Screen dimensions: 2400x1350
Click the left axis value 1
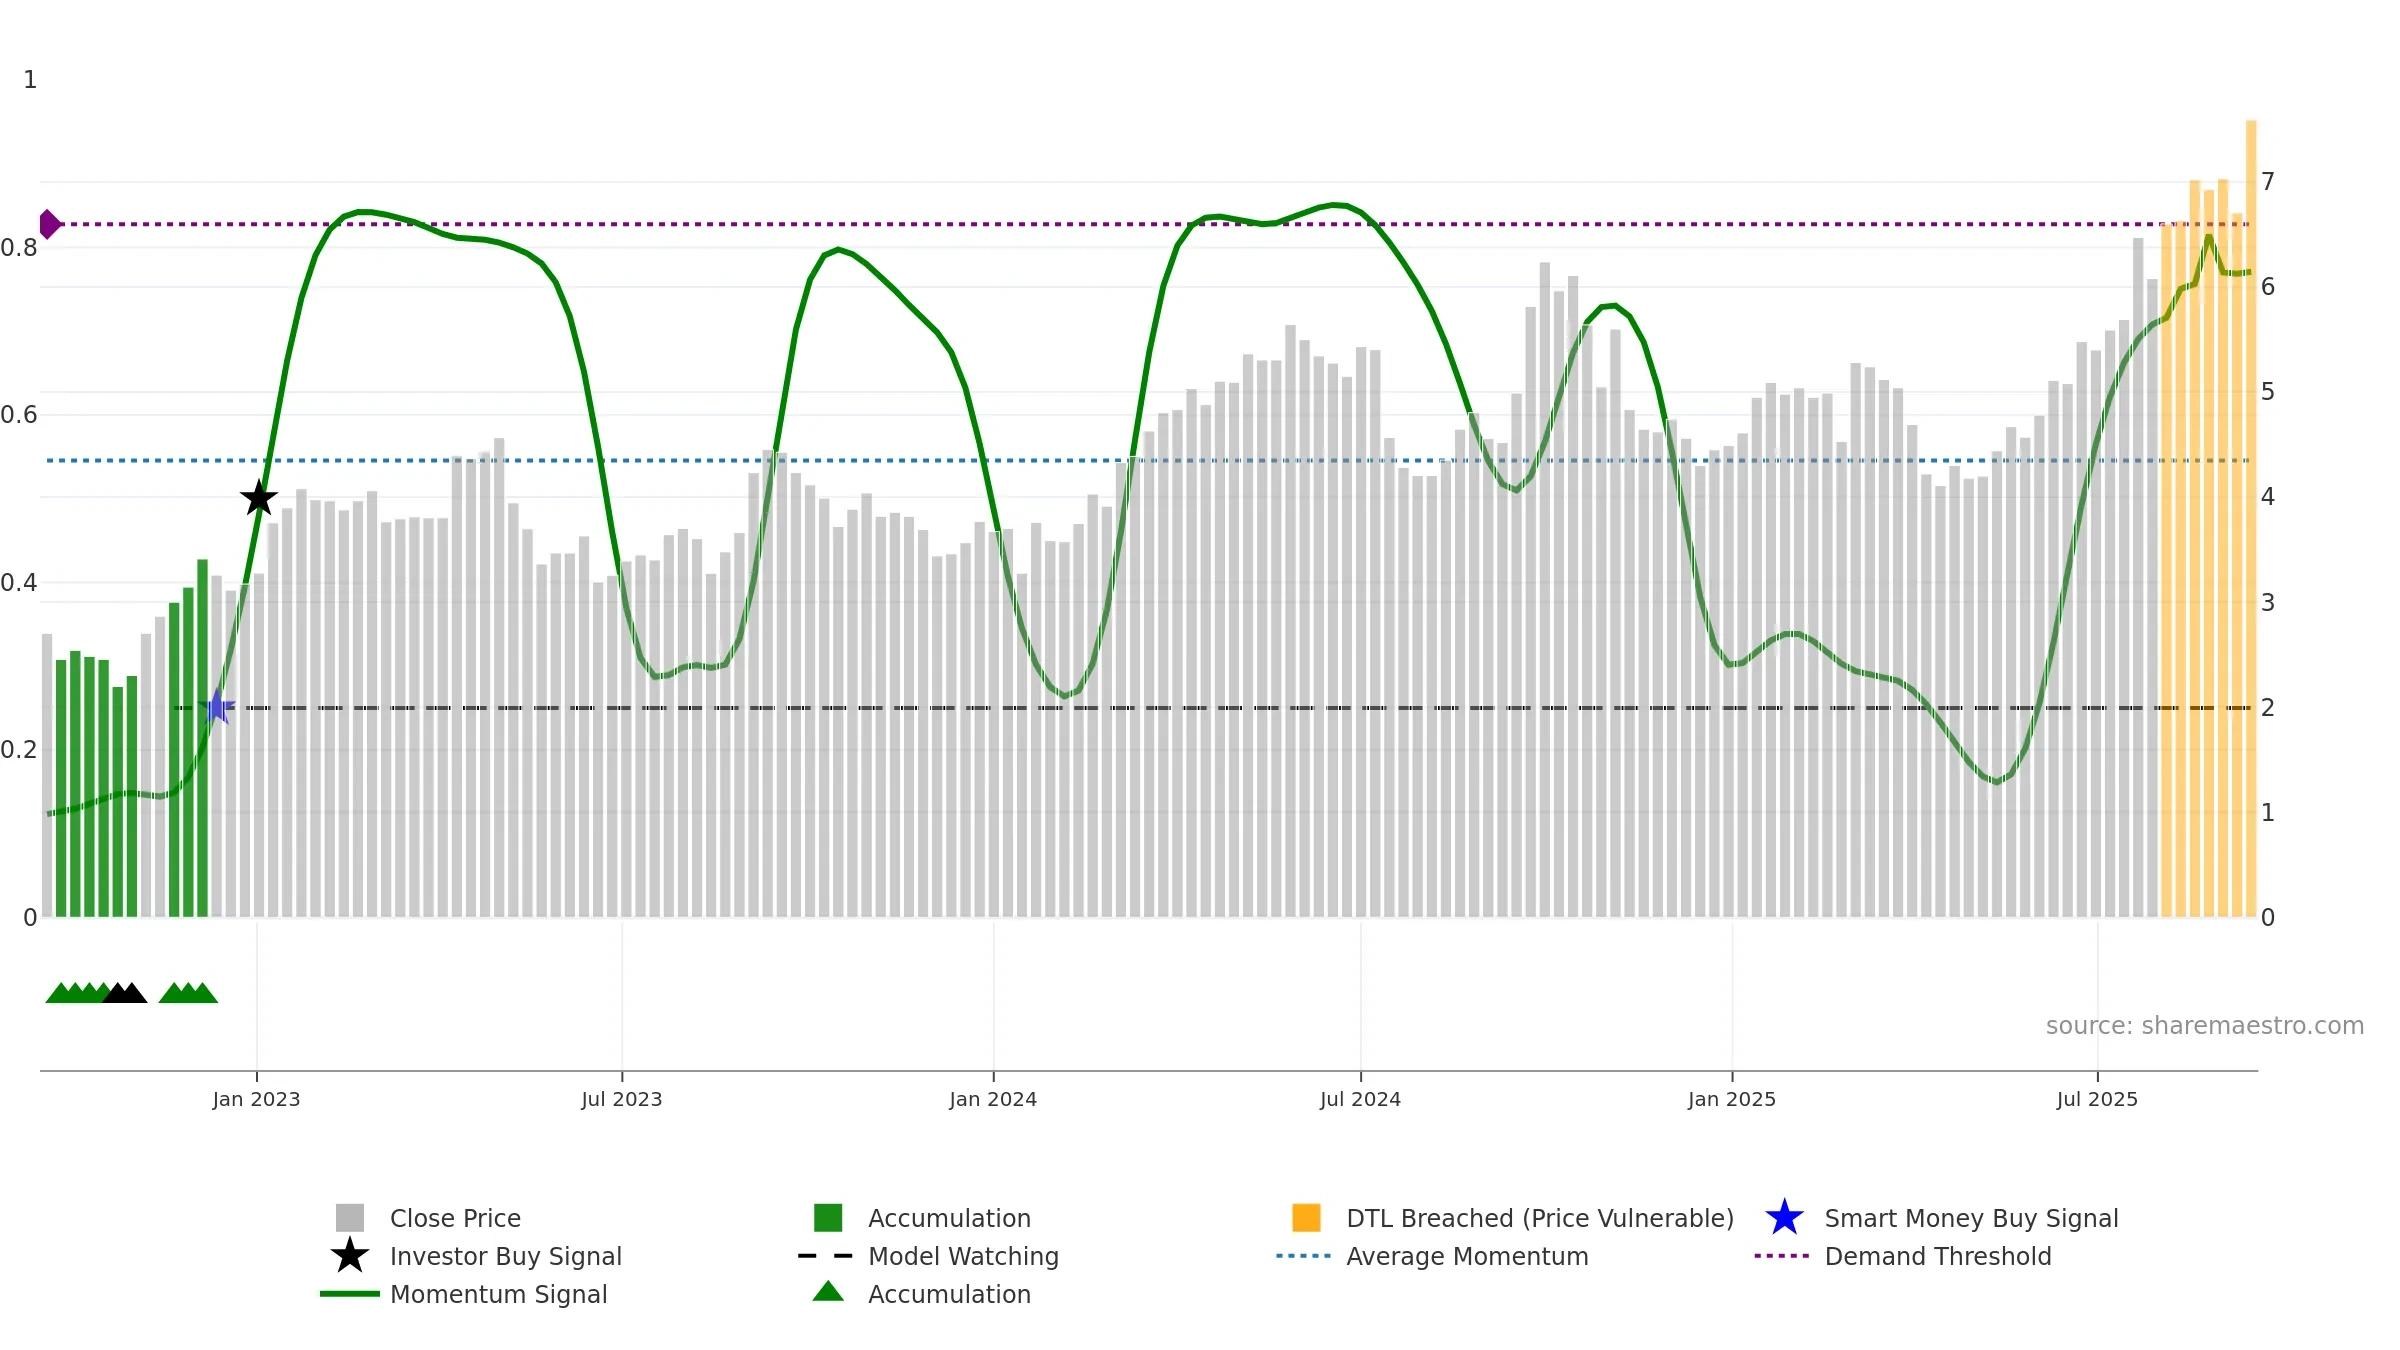pyautogui.click(x=30, y=80)
